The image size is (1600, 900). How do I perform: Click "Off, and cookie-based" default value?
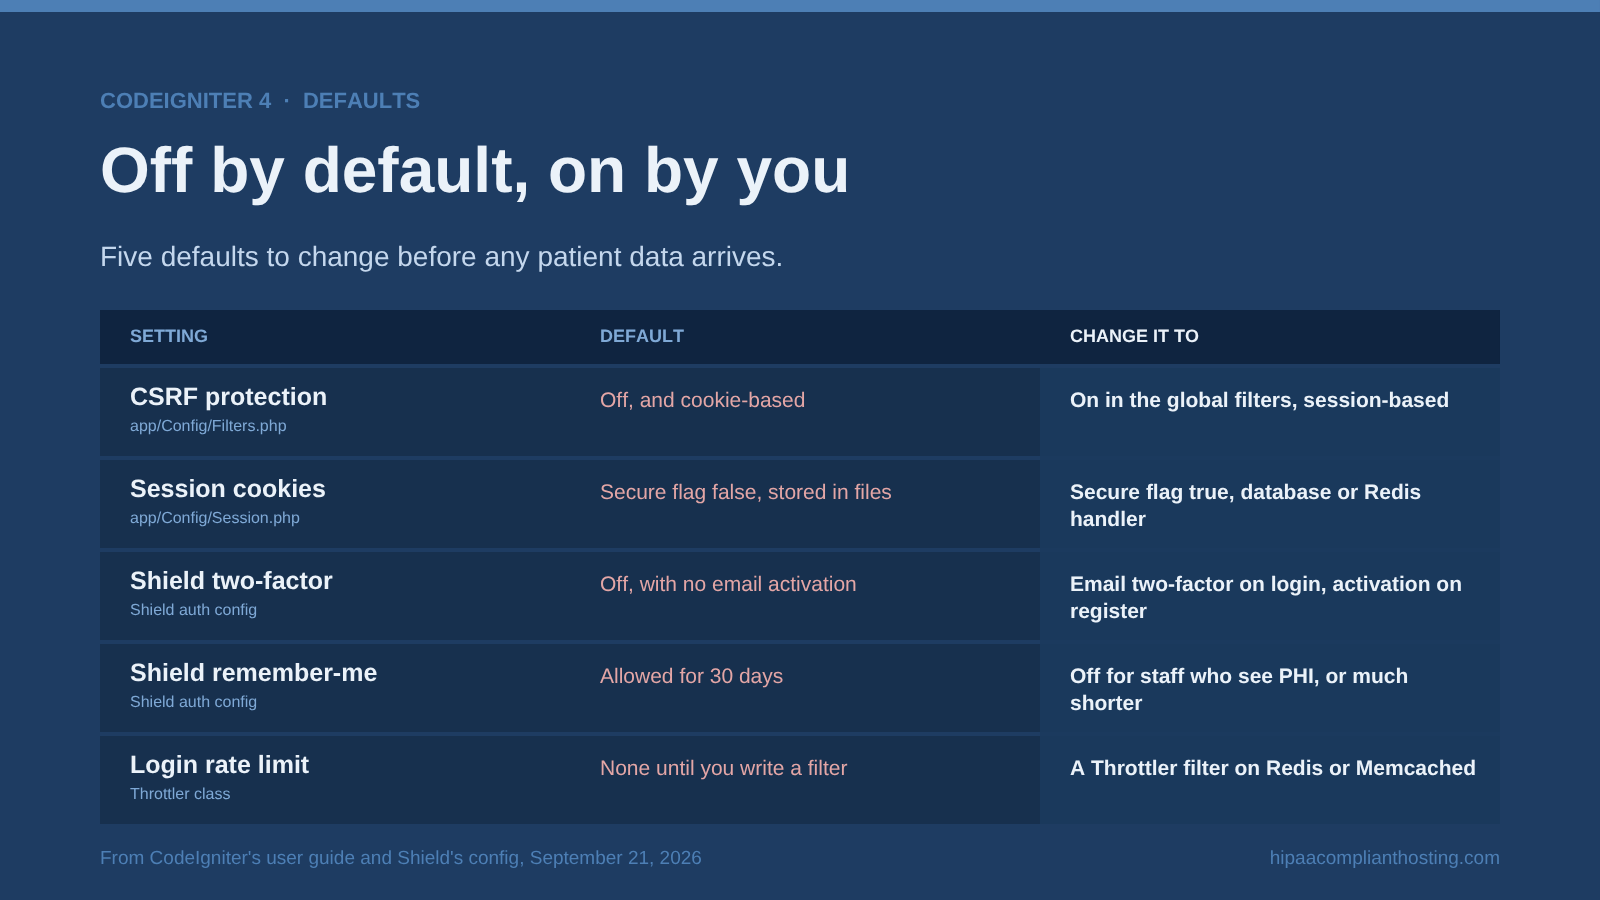pos(702,400)
